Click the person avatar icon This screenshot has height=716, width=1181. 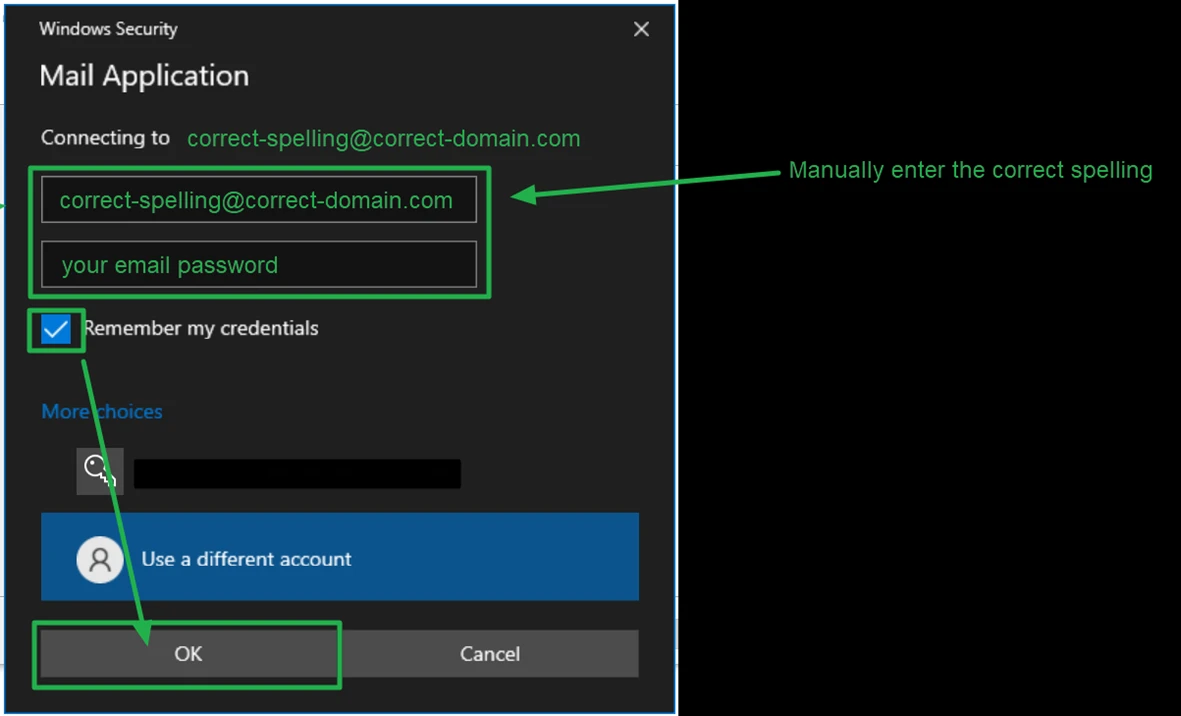pos(100,559)
